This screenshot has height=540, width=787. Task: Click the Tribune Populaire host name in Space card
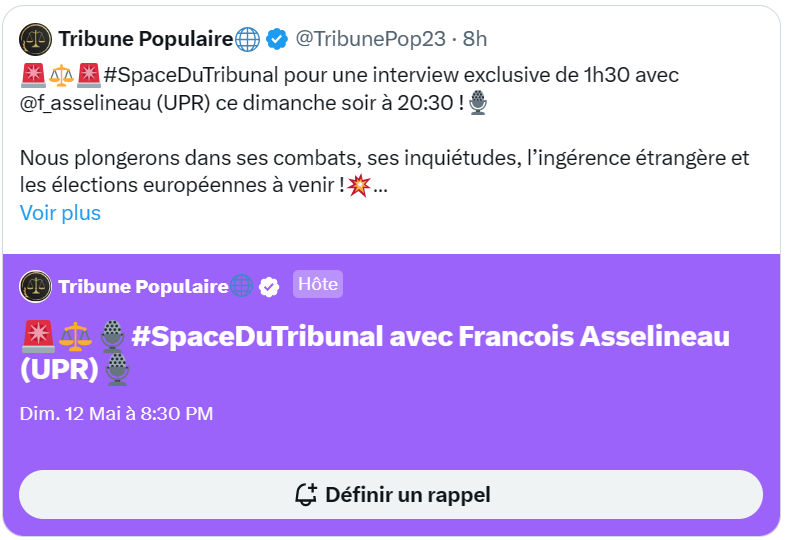pos(144,287)
